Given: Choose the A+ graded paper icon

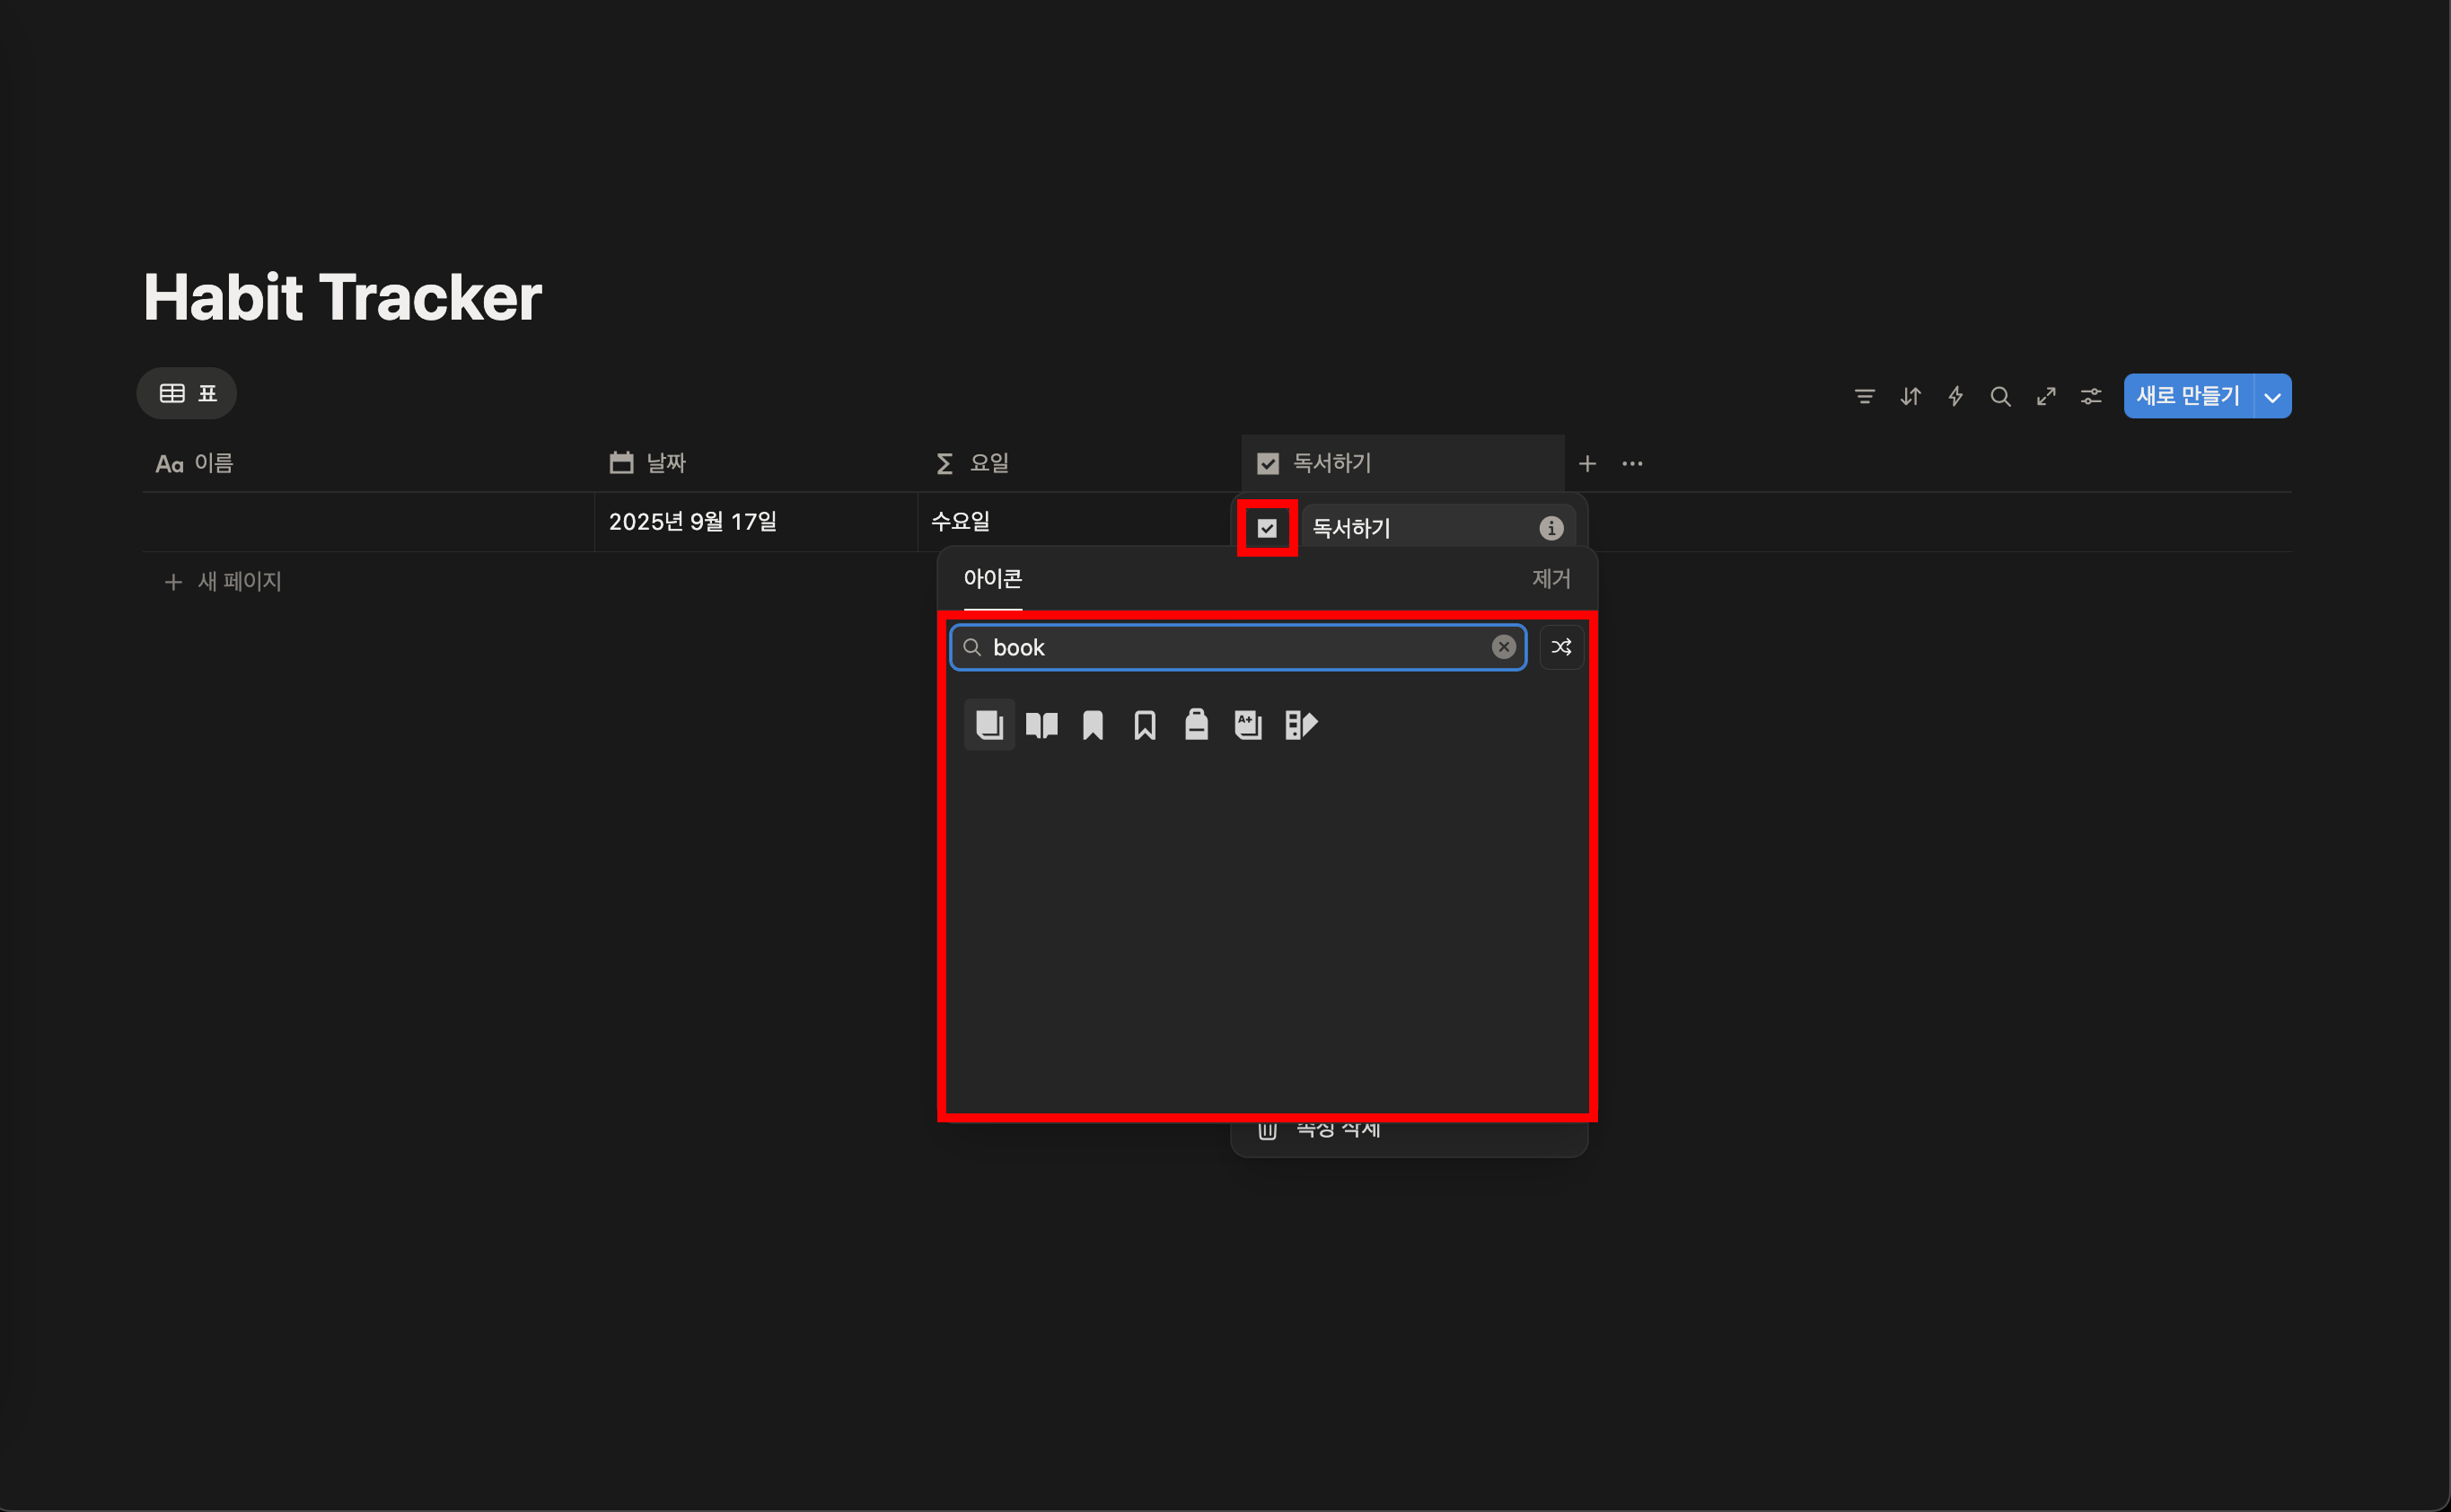Looking at the screenshot, I should tap(1248, 724).
